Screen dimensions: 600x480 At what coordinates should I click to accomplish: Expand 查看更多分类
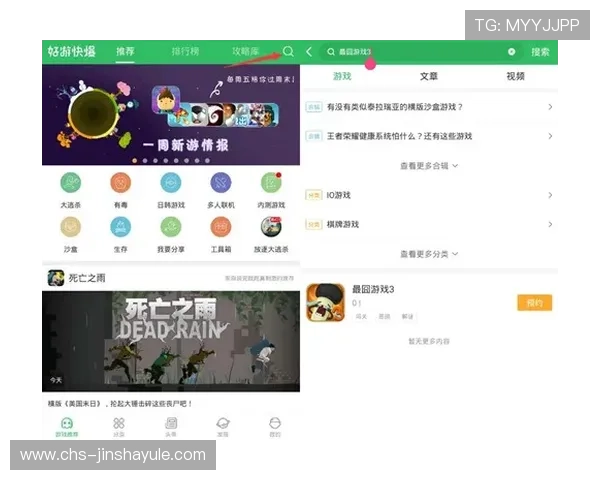[429, 254]
